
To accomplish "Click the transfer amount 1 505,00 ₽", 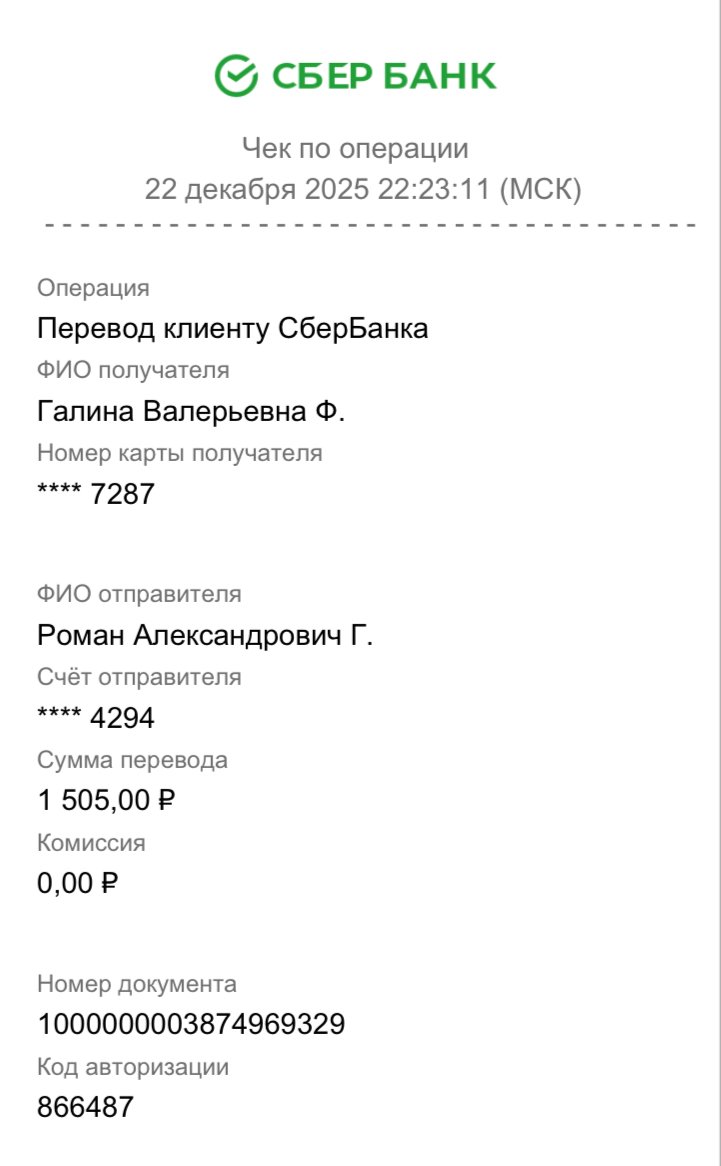I will [x=107, y=800].
